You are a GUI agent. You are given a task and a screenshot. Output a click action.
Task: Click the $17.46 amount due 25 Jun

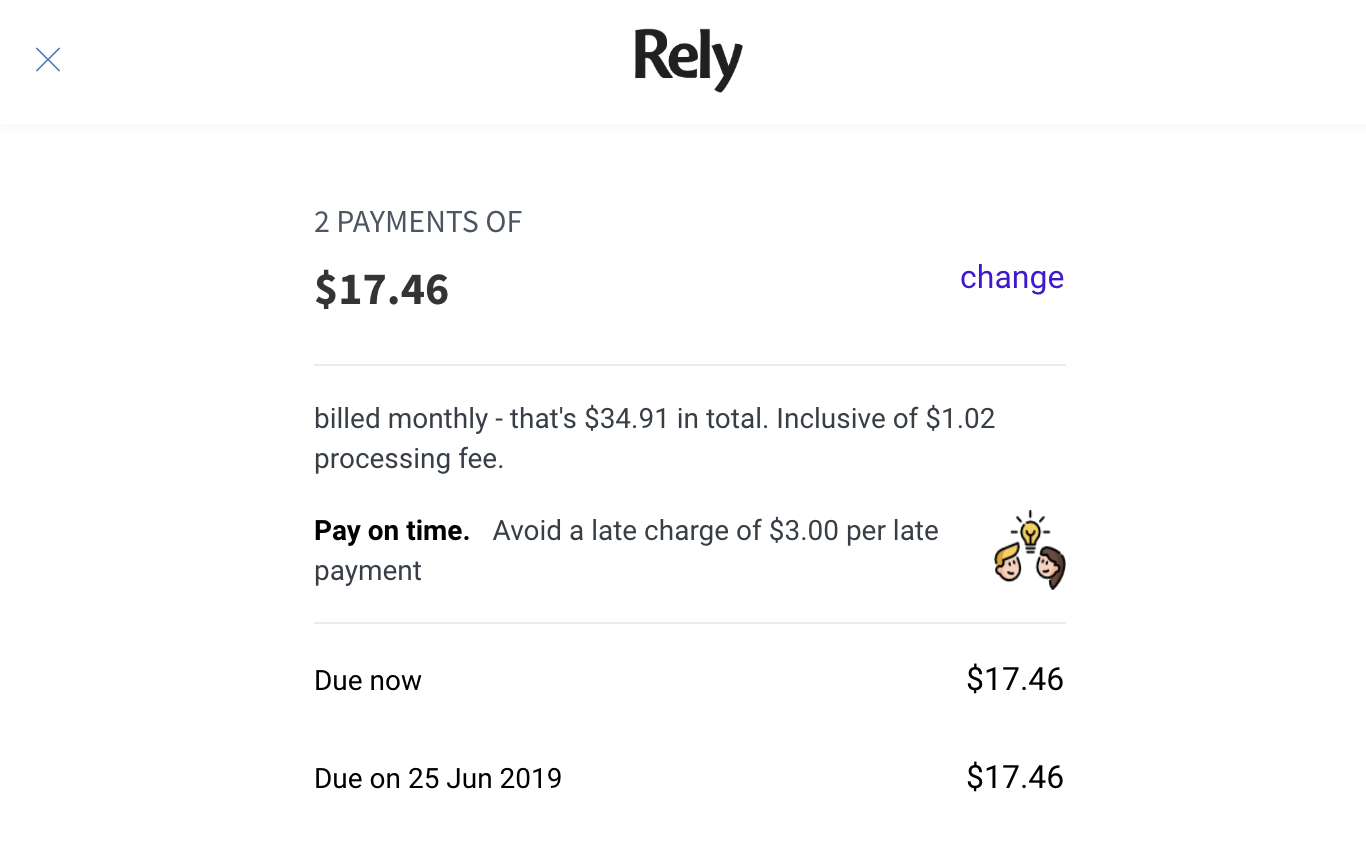[x=1015, y=777]
